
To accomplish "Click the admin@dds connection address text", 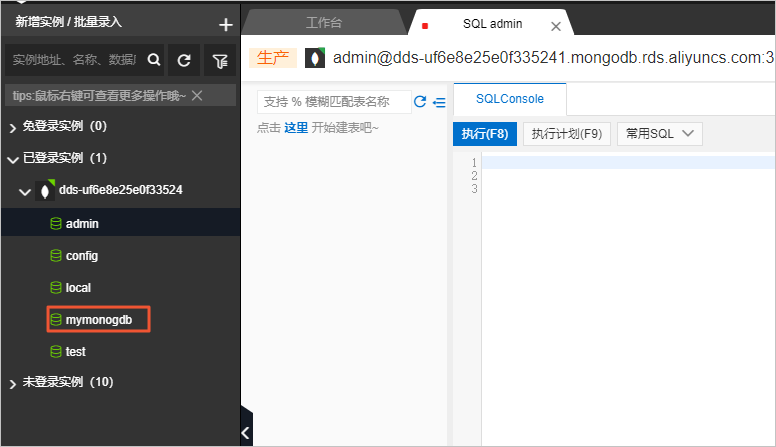I will click(553, 58).
